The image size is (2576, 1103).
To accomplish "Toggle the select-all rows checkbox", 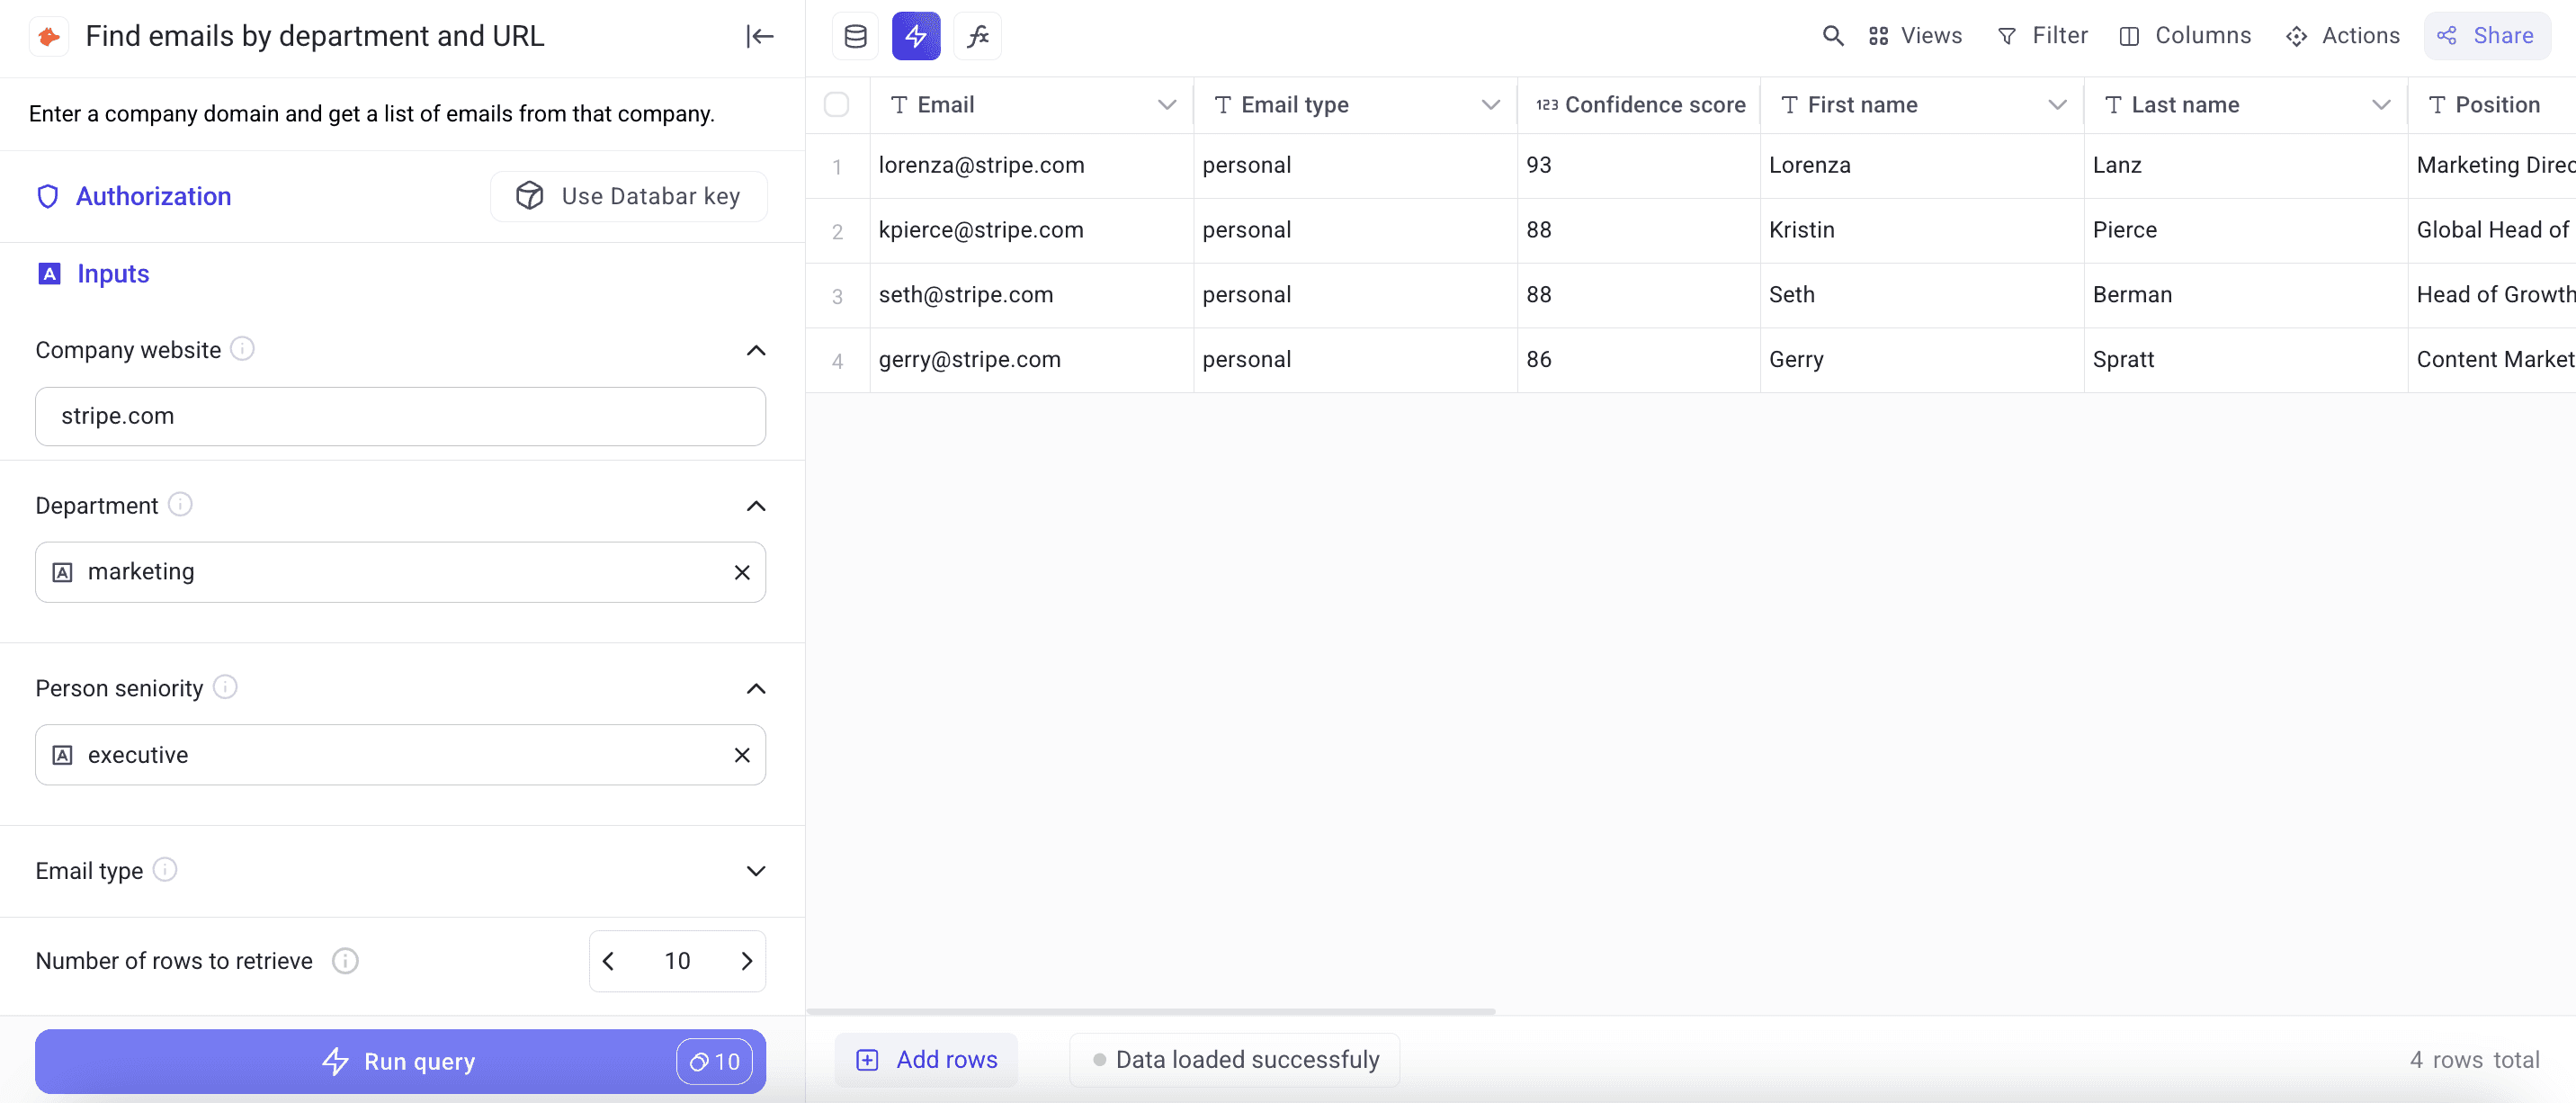I will pyautogui.click(x=837, y=104).
